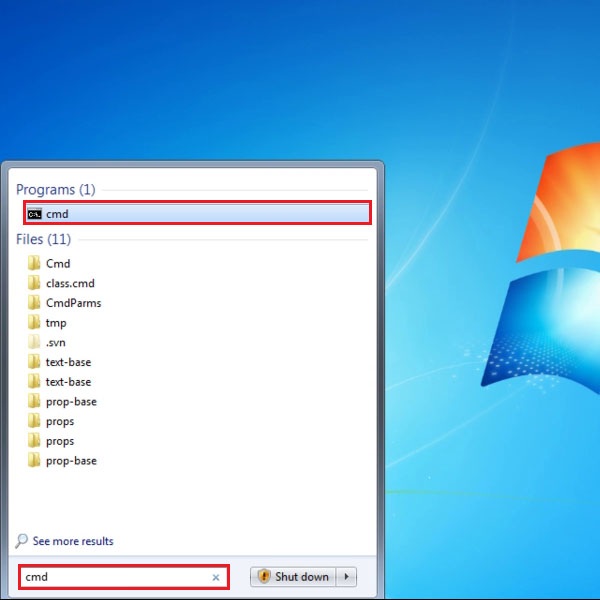The width and height of the screenshot is (600, 600).
Task: Clear the search text with the X icon
Action: 216,577
